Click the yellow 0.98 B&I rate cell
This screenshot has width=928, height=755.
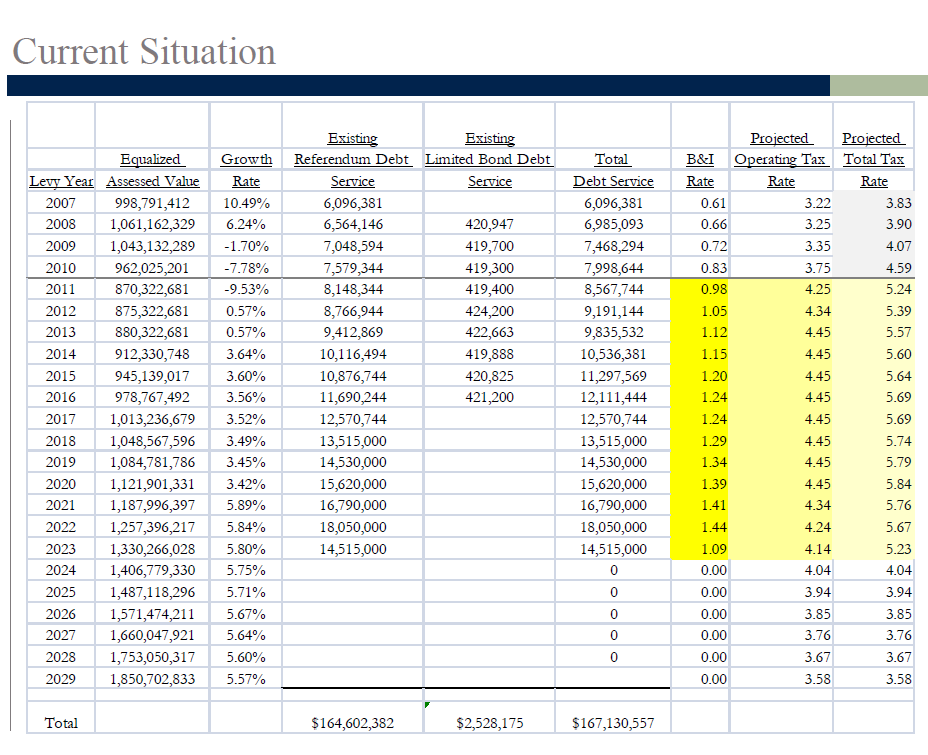point(700,289)
